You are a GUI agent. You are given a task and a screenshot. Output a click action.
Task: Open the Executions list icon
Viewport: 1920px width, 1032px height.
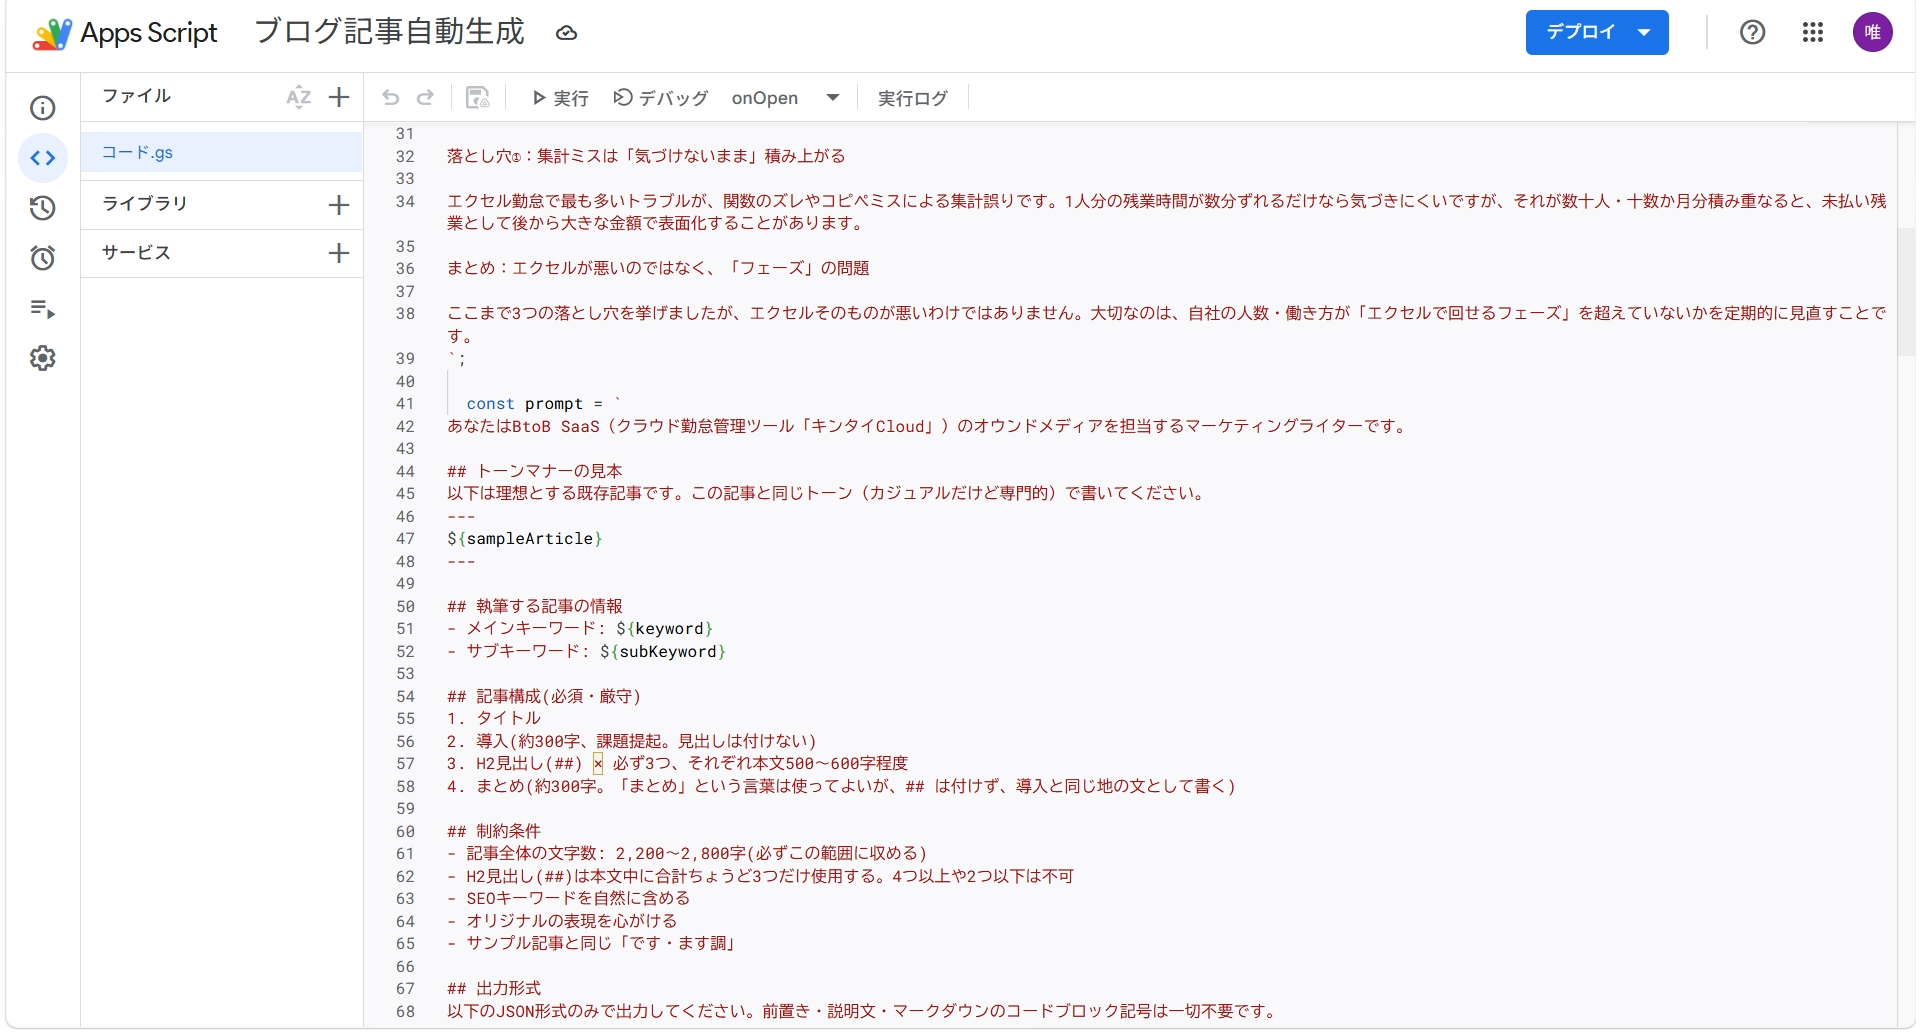pos(43,308)
